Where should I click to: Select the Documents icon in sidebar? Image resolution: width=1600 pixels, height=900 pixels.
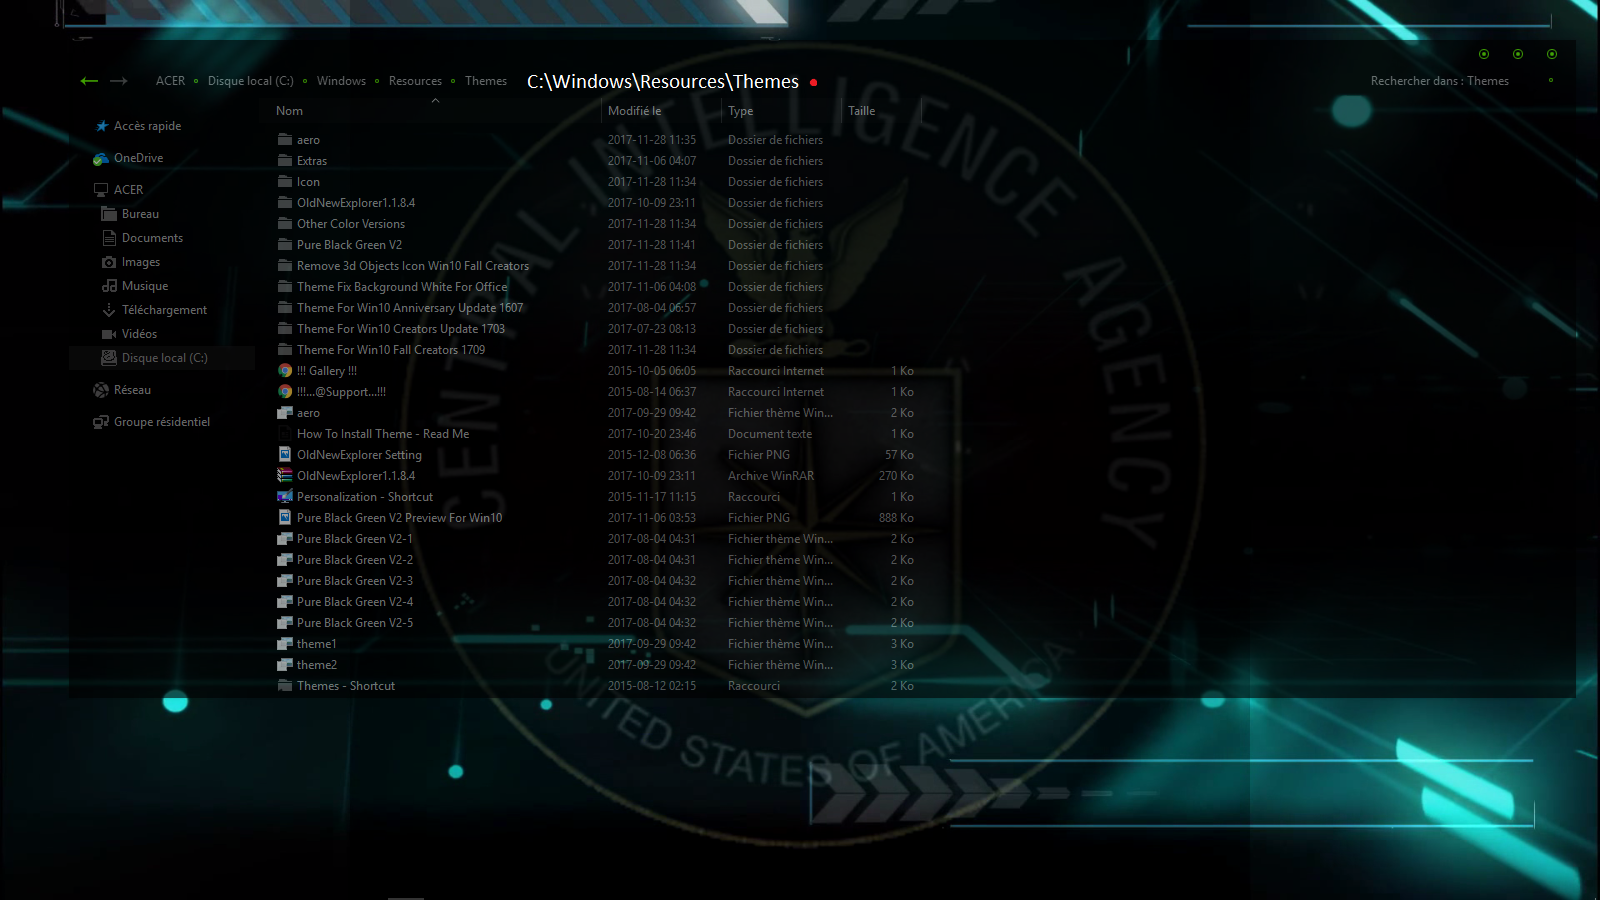[109, 238]
